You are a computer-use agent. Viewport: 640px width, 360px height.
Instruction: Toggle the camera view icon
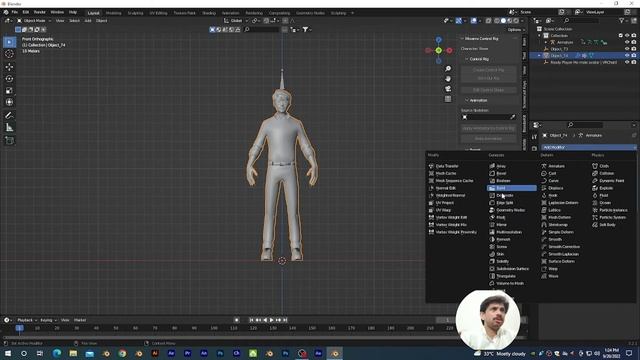tap(448, 89)
